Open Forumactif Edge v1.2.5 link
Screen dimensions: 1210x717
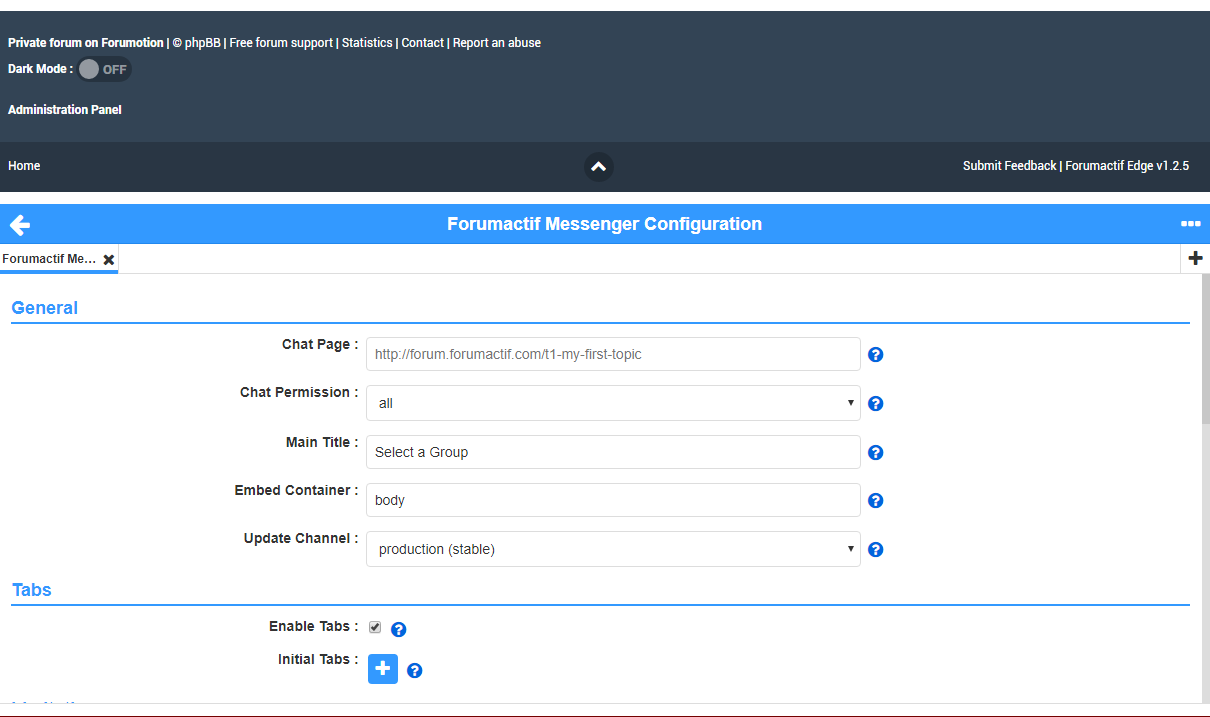[1127, 166]
